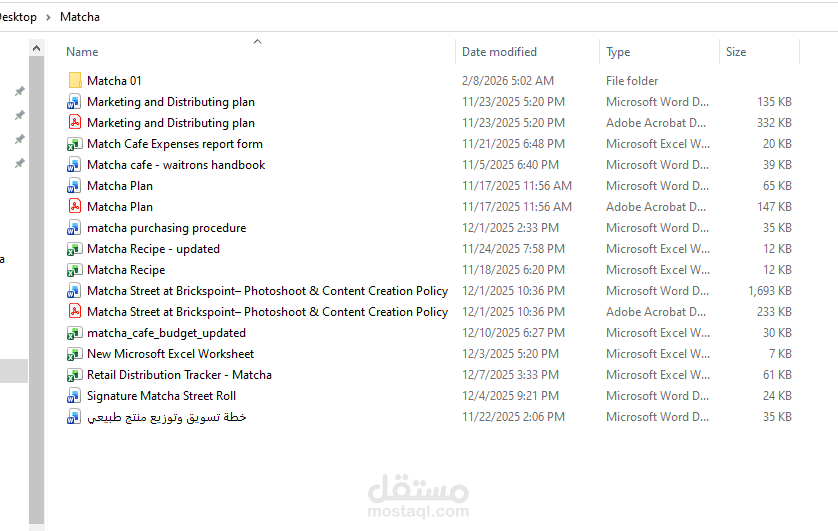Click the 332 KB size value
This screenshot has width=838, height=531.
tap(774, 122)
